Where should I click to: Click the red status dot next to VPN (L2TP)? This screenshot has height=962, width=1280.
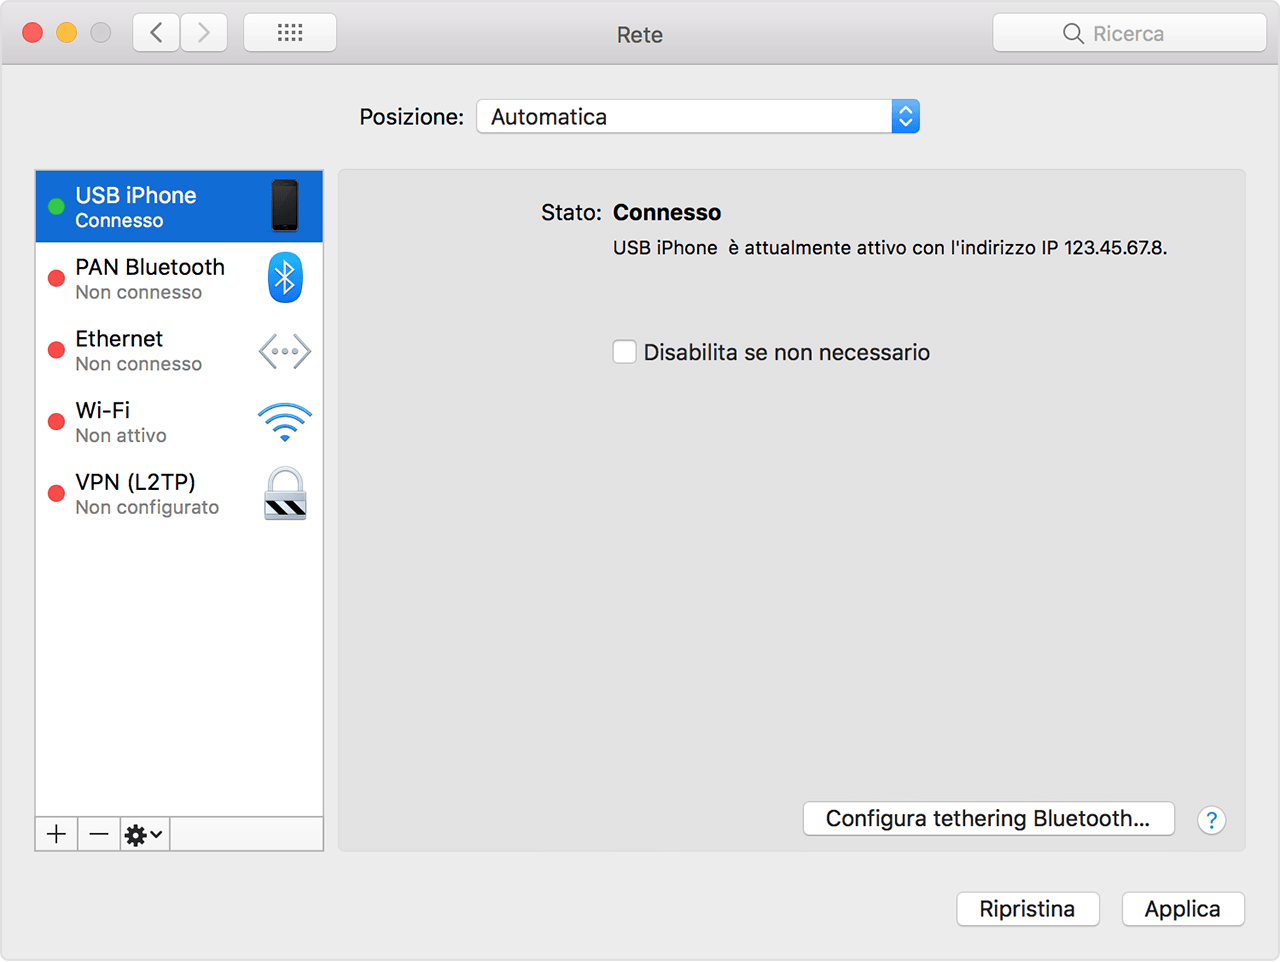[56, 494]
